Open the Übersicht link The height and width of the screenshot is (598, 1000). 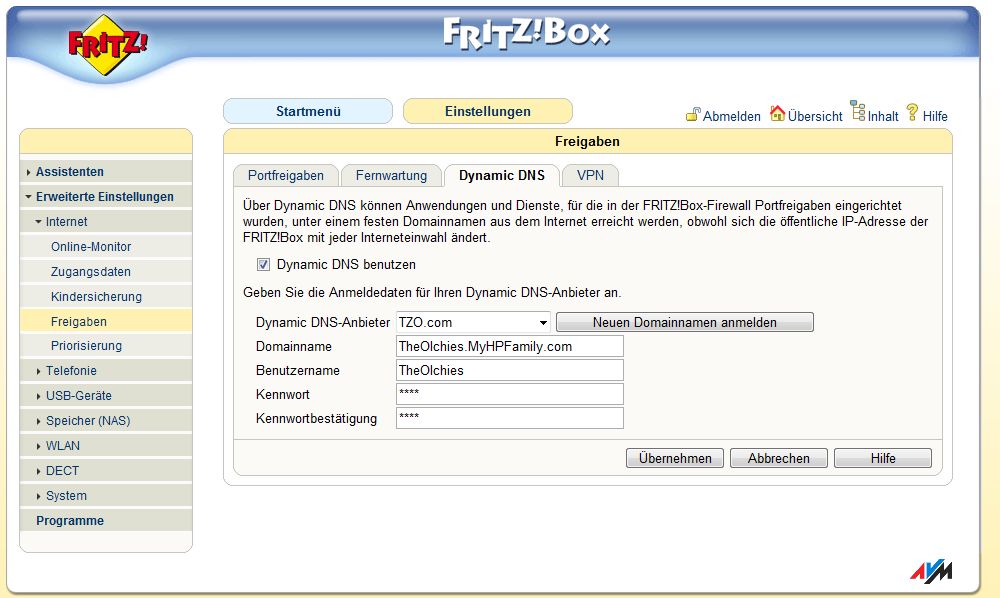pyautogui.click(x=815, y=116)
